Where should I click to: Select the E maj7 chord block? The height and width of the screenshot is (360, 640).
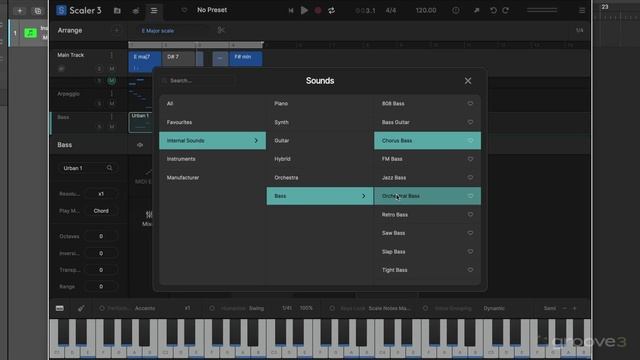(144, 62)
